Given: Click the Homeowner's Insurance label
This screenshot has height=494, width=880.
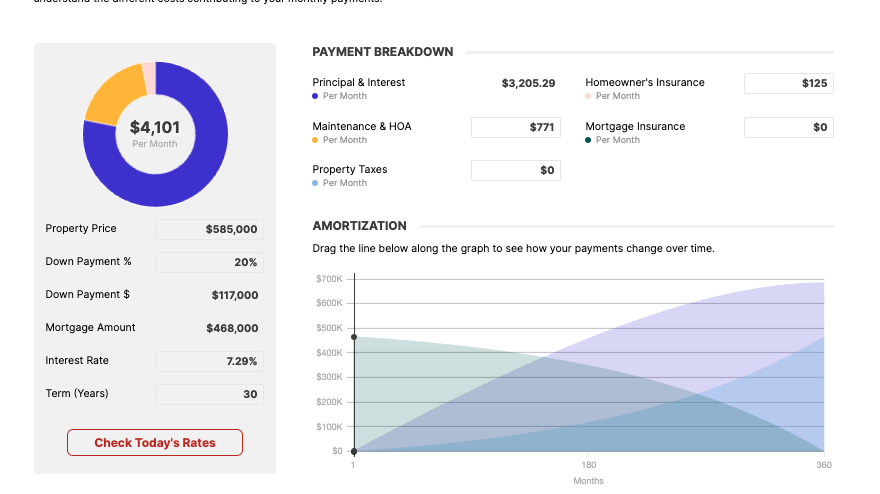Looking at the screenshot, I should click(645, 83).
